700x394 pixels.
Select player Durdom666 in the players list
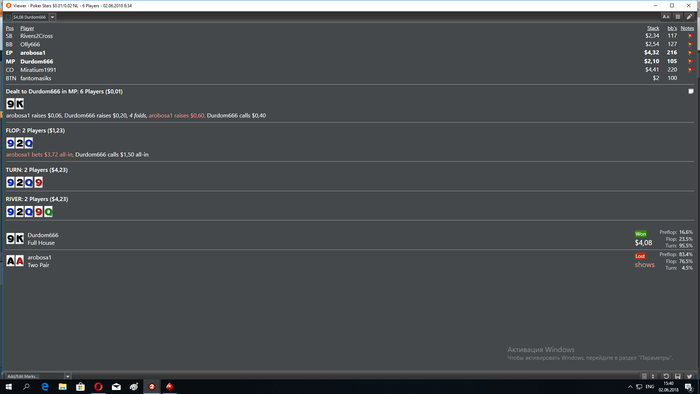pyautogui.click(x=37, y=61)
